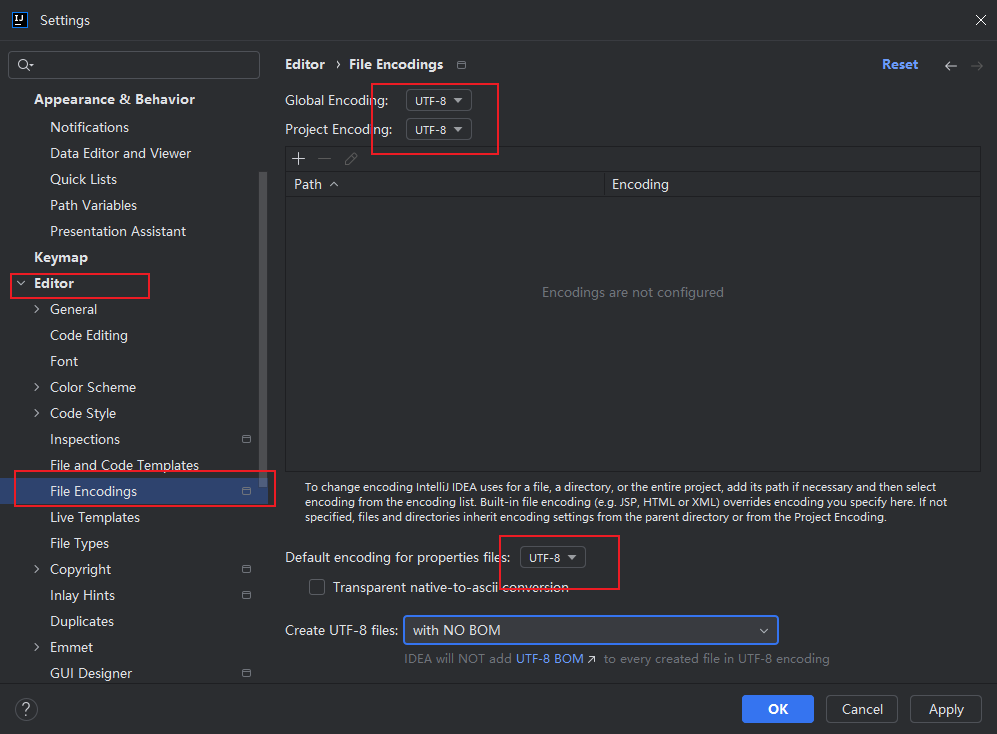Open File and Code Templates settings
Screen dimensions: 997x734
point(125,466)
